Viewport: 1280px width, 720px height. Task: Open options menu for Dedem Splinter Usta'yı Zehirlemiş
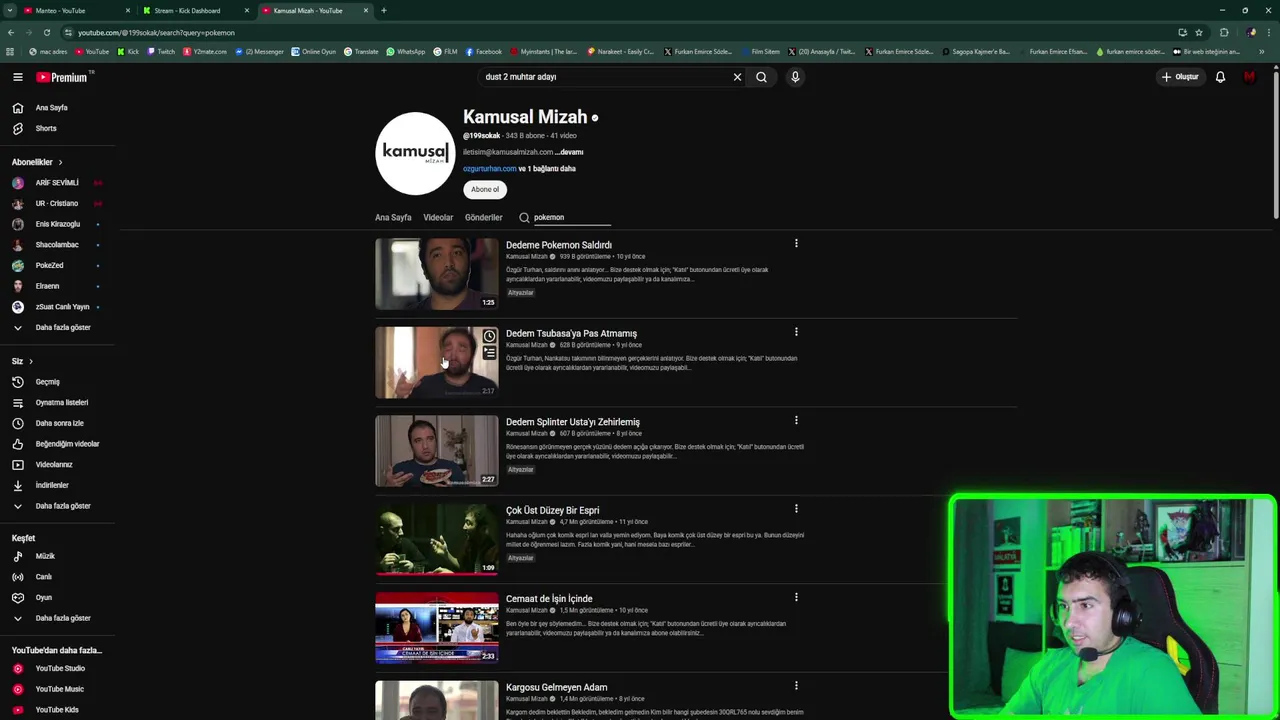click(796, 420)
